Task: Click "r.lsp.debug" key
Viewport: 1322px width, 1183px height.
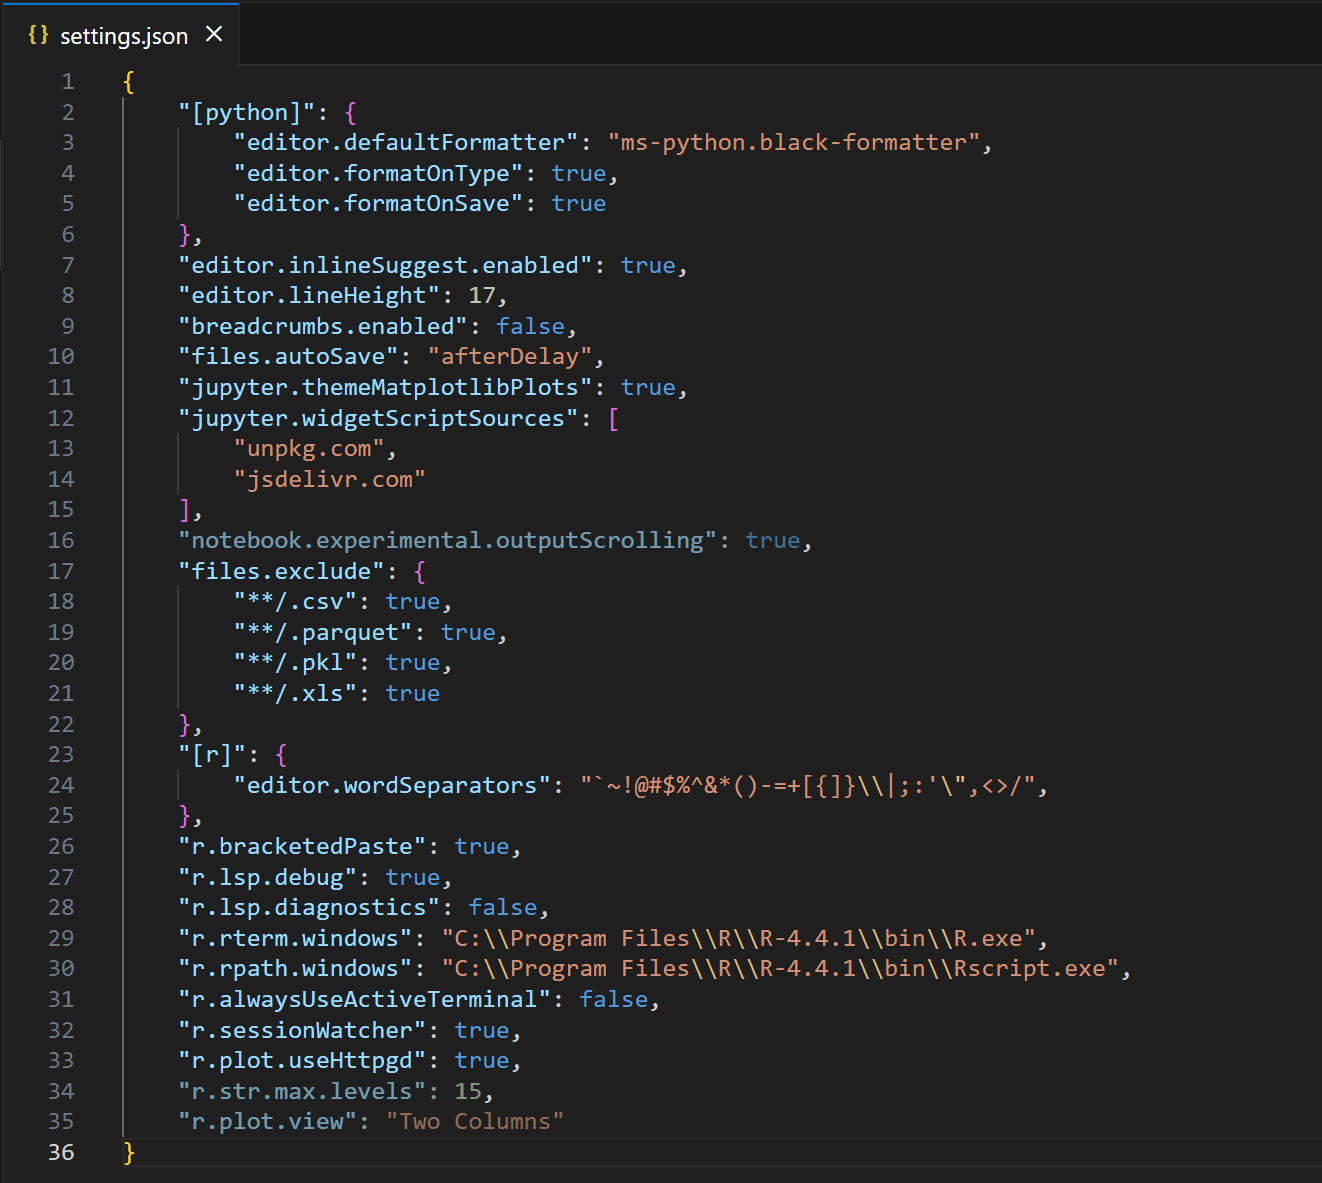Action: (x=267, y=878)
